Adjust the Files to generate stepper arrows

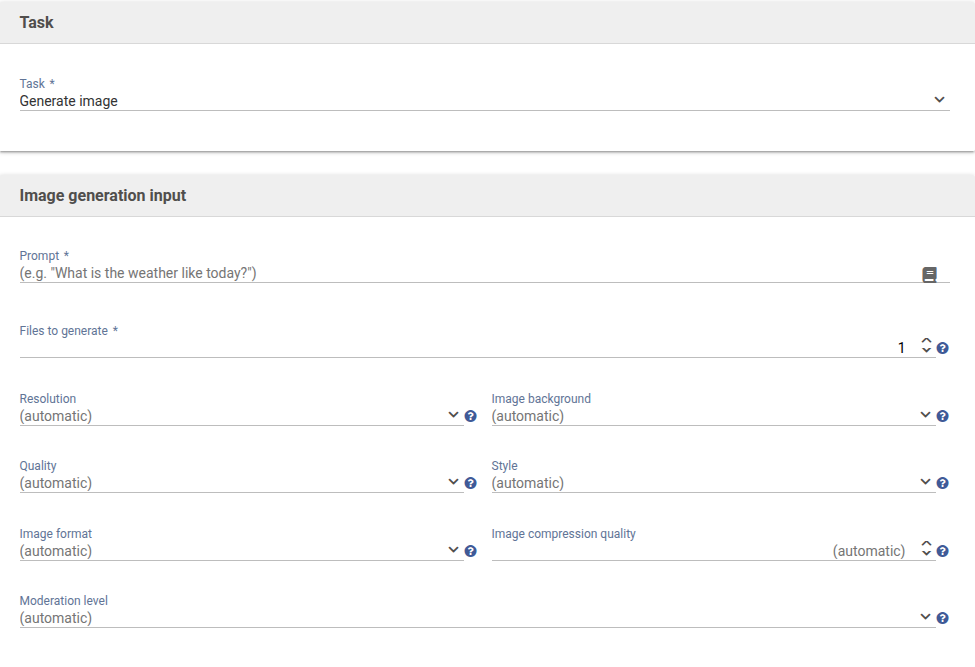[x=926, y=346]
